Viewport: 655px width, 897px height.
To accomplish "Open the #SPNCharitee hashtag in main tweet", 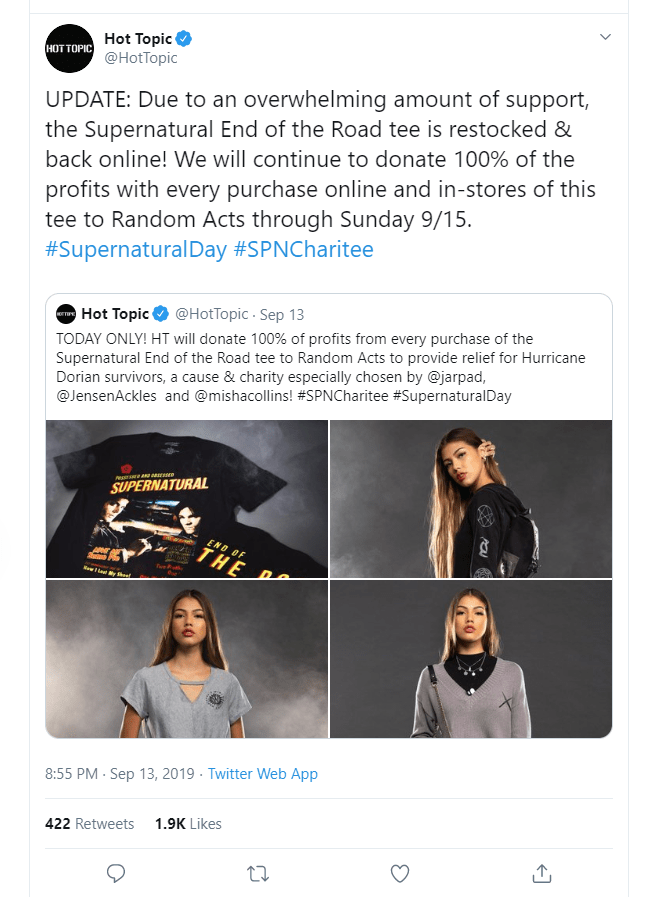I will 303,249.
